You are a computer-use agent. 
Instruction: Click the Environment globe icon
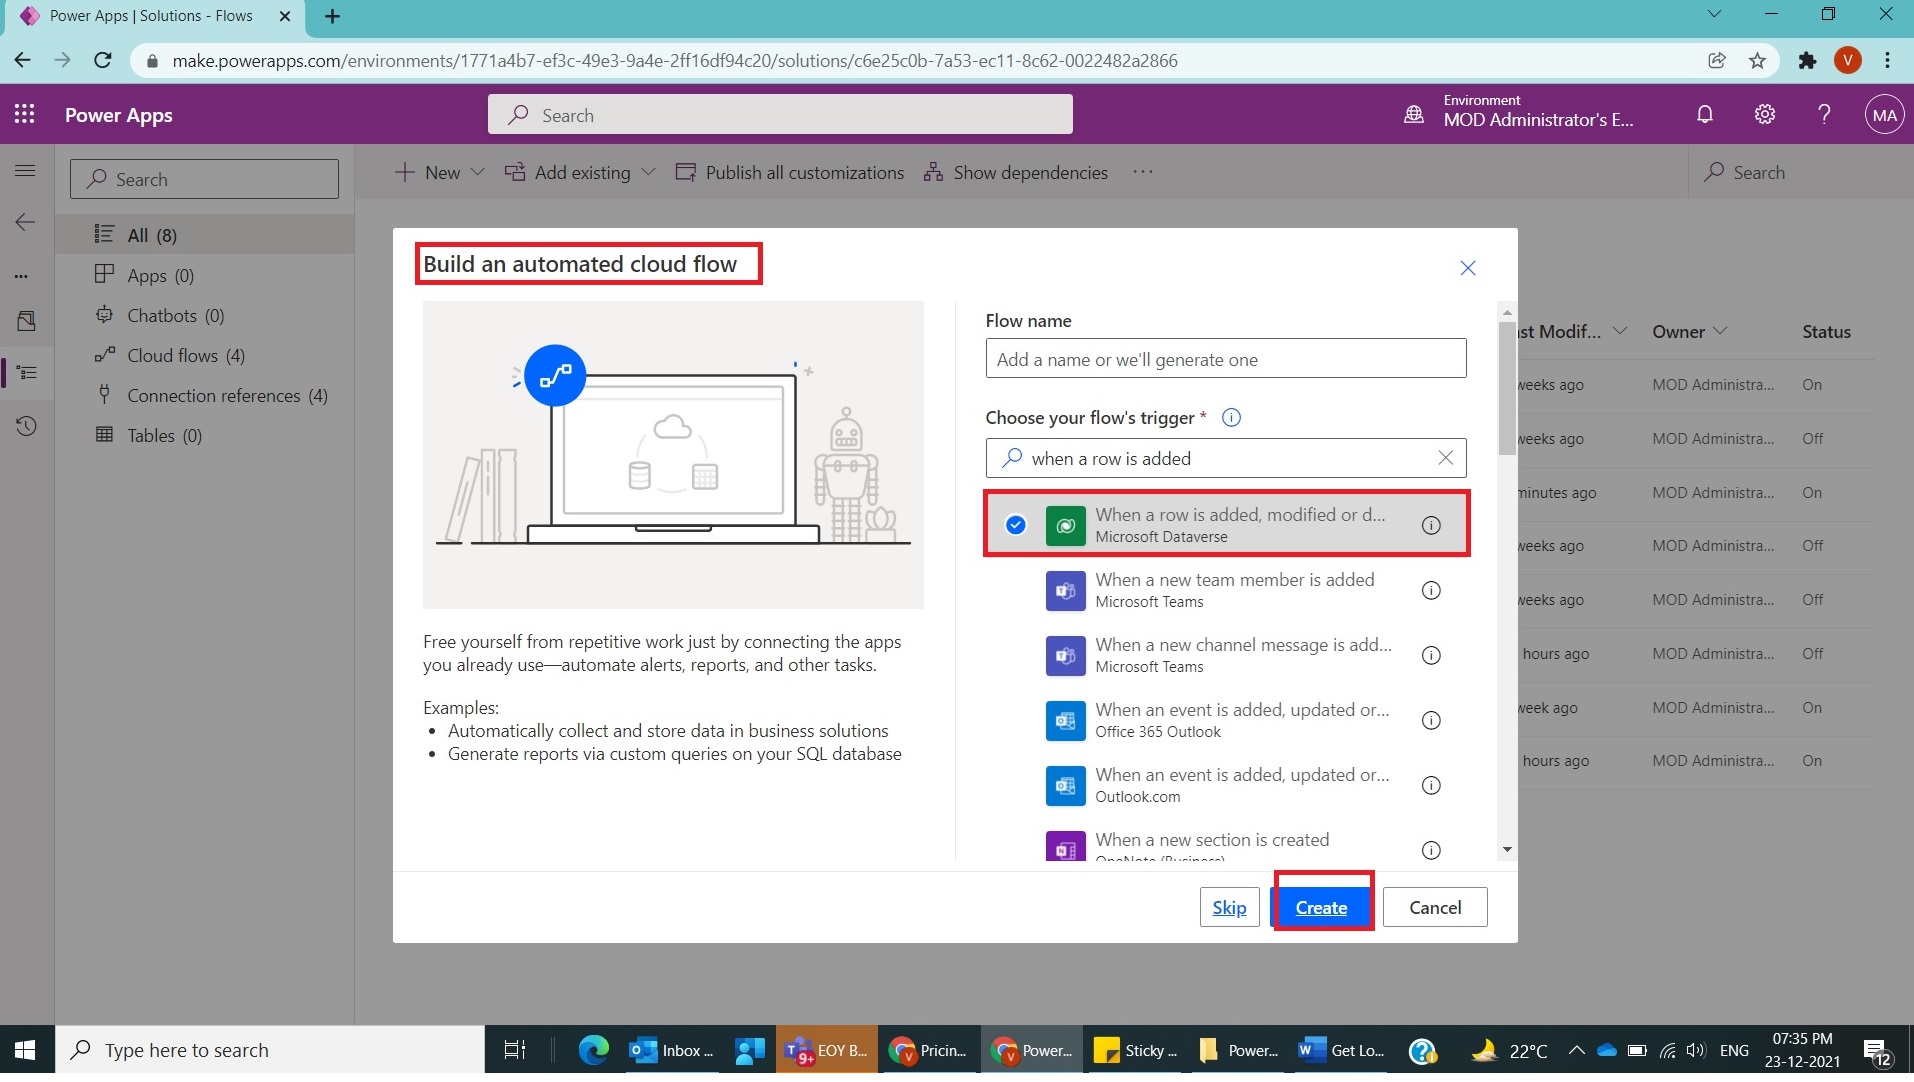point(1413,113)
